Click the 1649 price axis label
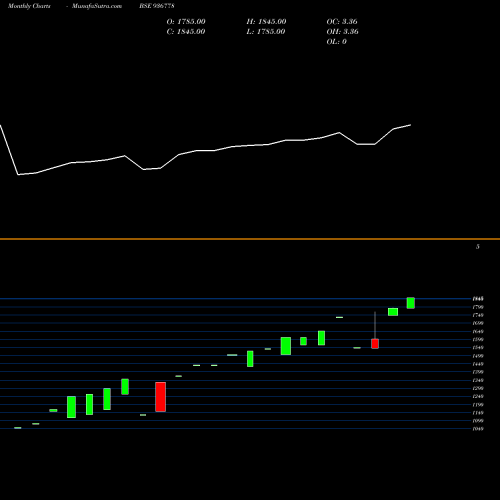 tap(478, 331)
